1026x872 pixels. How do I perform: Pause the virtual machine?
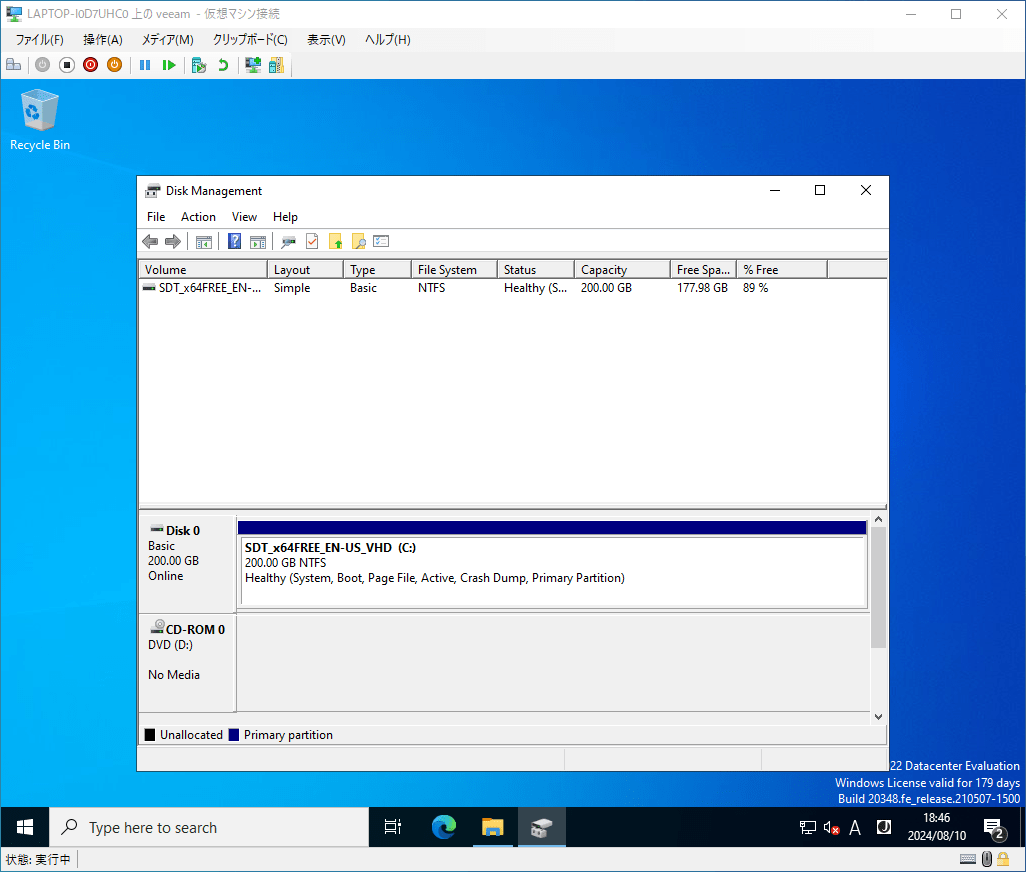pyautogui.click(x=145, y=65)
